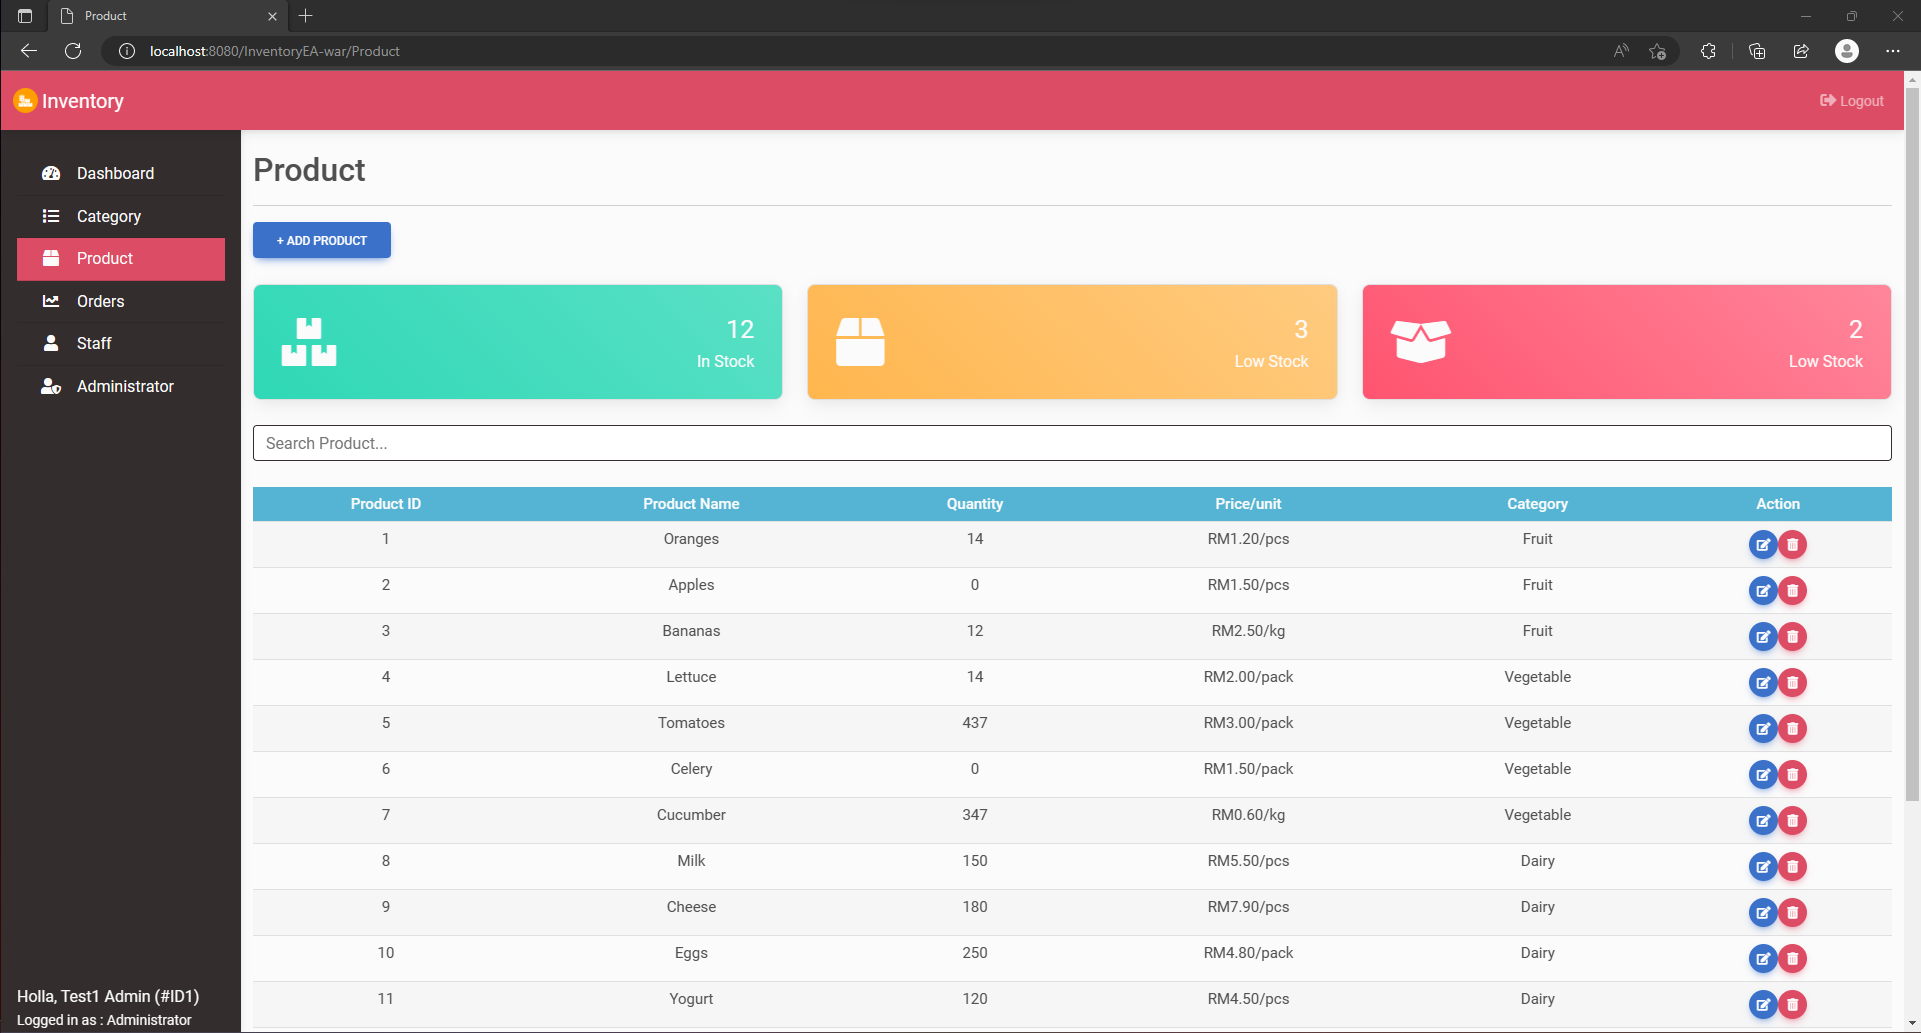
Task: Open Dashboard from sidebar
Action: [121, 173]
